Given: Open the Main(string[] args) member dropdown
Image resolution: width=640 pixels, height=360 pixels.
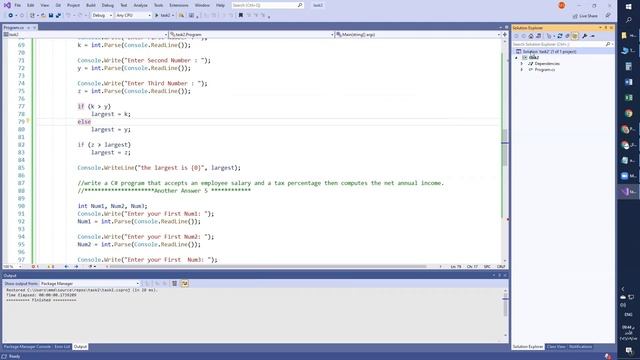Looking at the screenshot, I should click(418, 35).
